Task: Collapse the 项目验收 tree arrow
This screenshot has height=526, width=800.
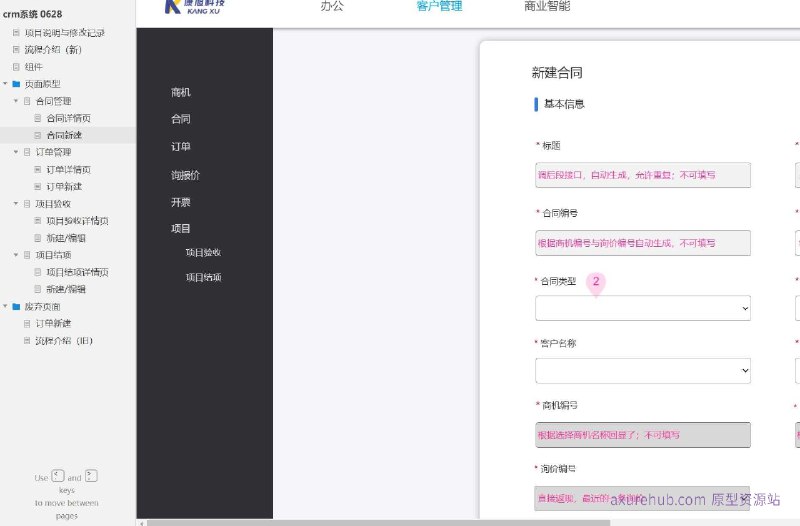Action: (16, 203)
